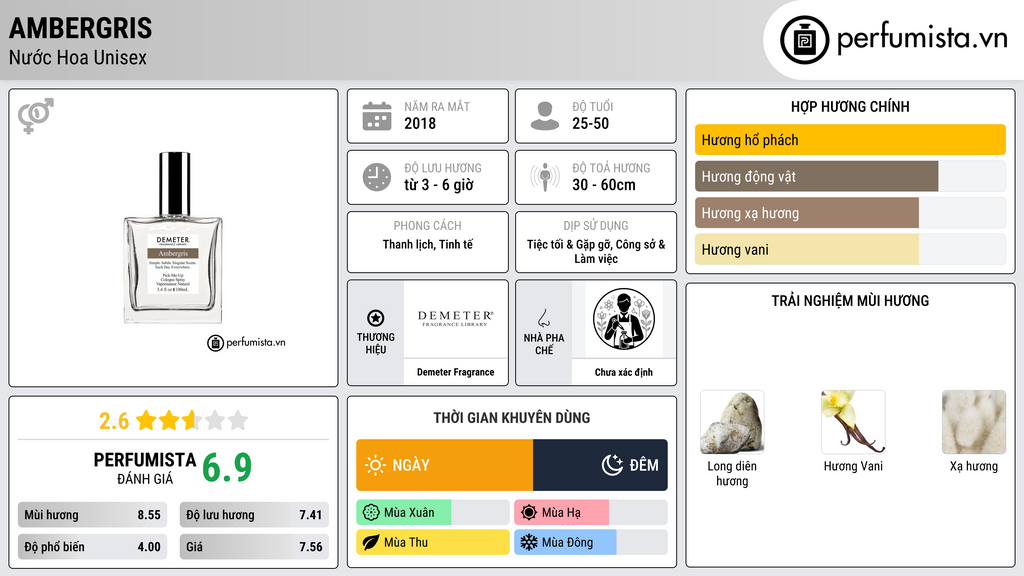This screenshot has height=576, width=1024.
Task: Click the sillage icon beside Độ toả hương
Action: 545,177
